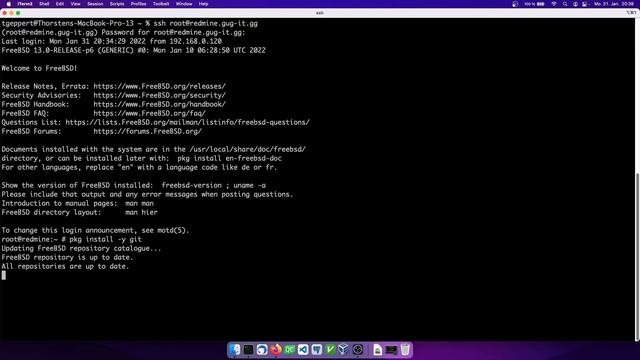Click the date and time display

click(614, 4)
